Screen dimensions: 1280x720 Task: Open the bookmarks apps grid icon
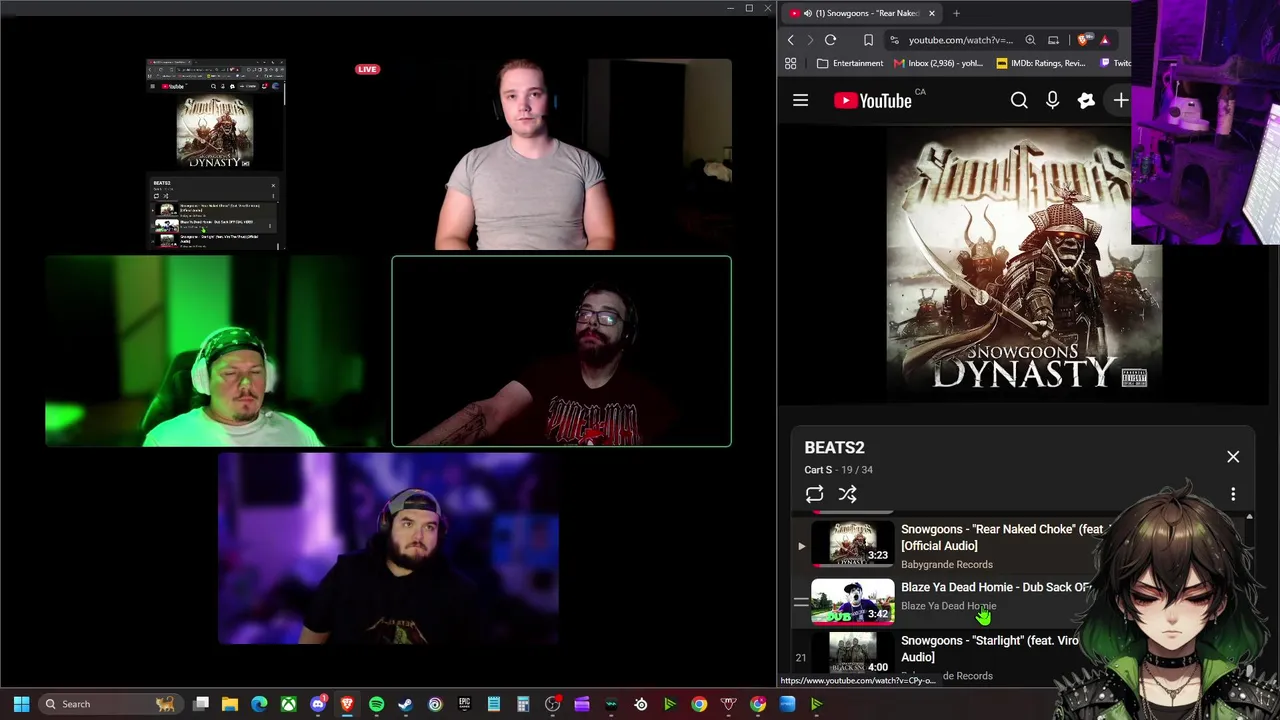coord(790,63)
